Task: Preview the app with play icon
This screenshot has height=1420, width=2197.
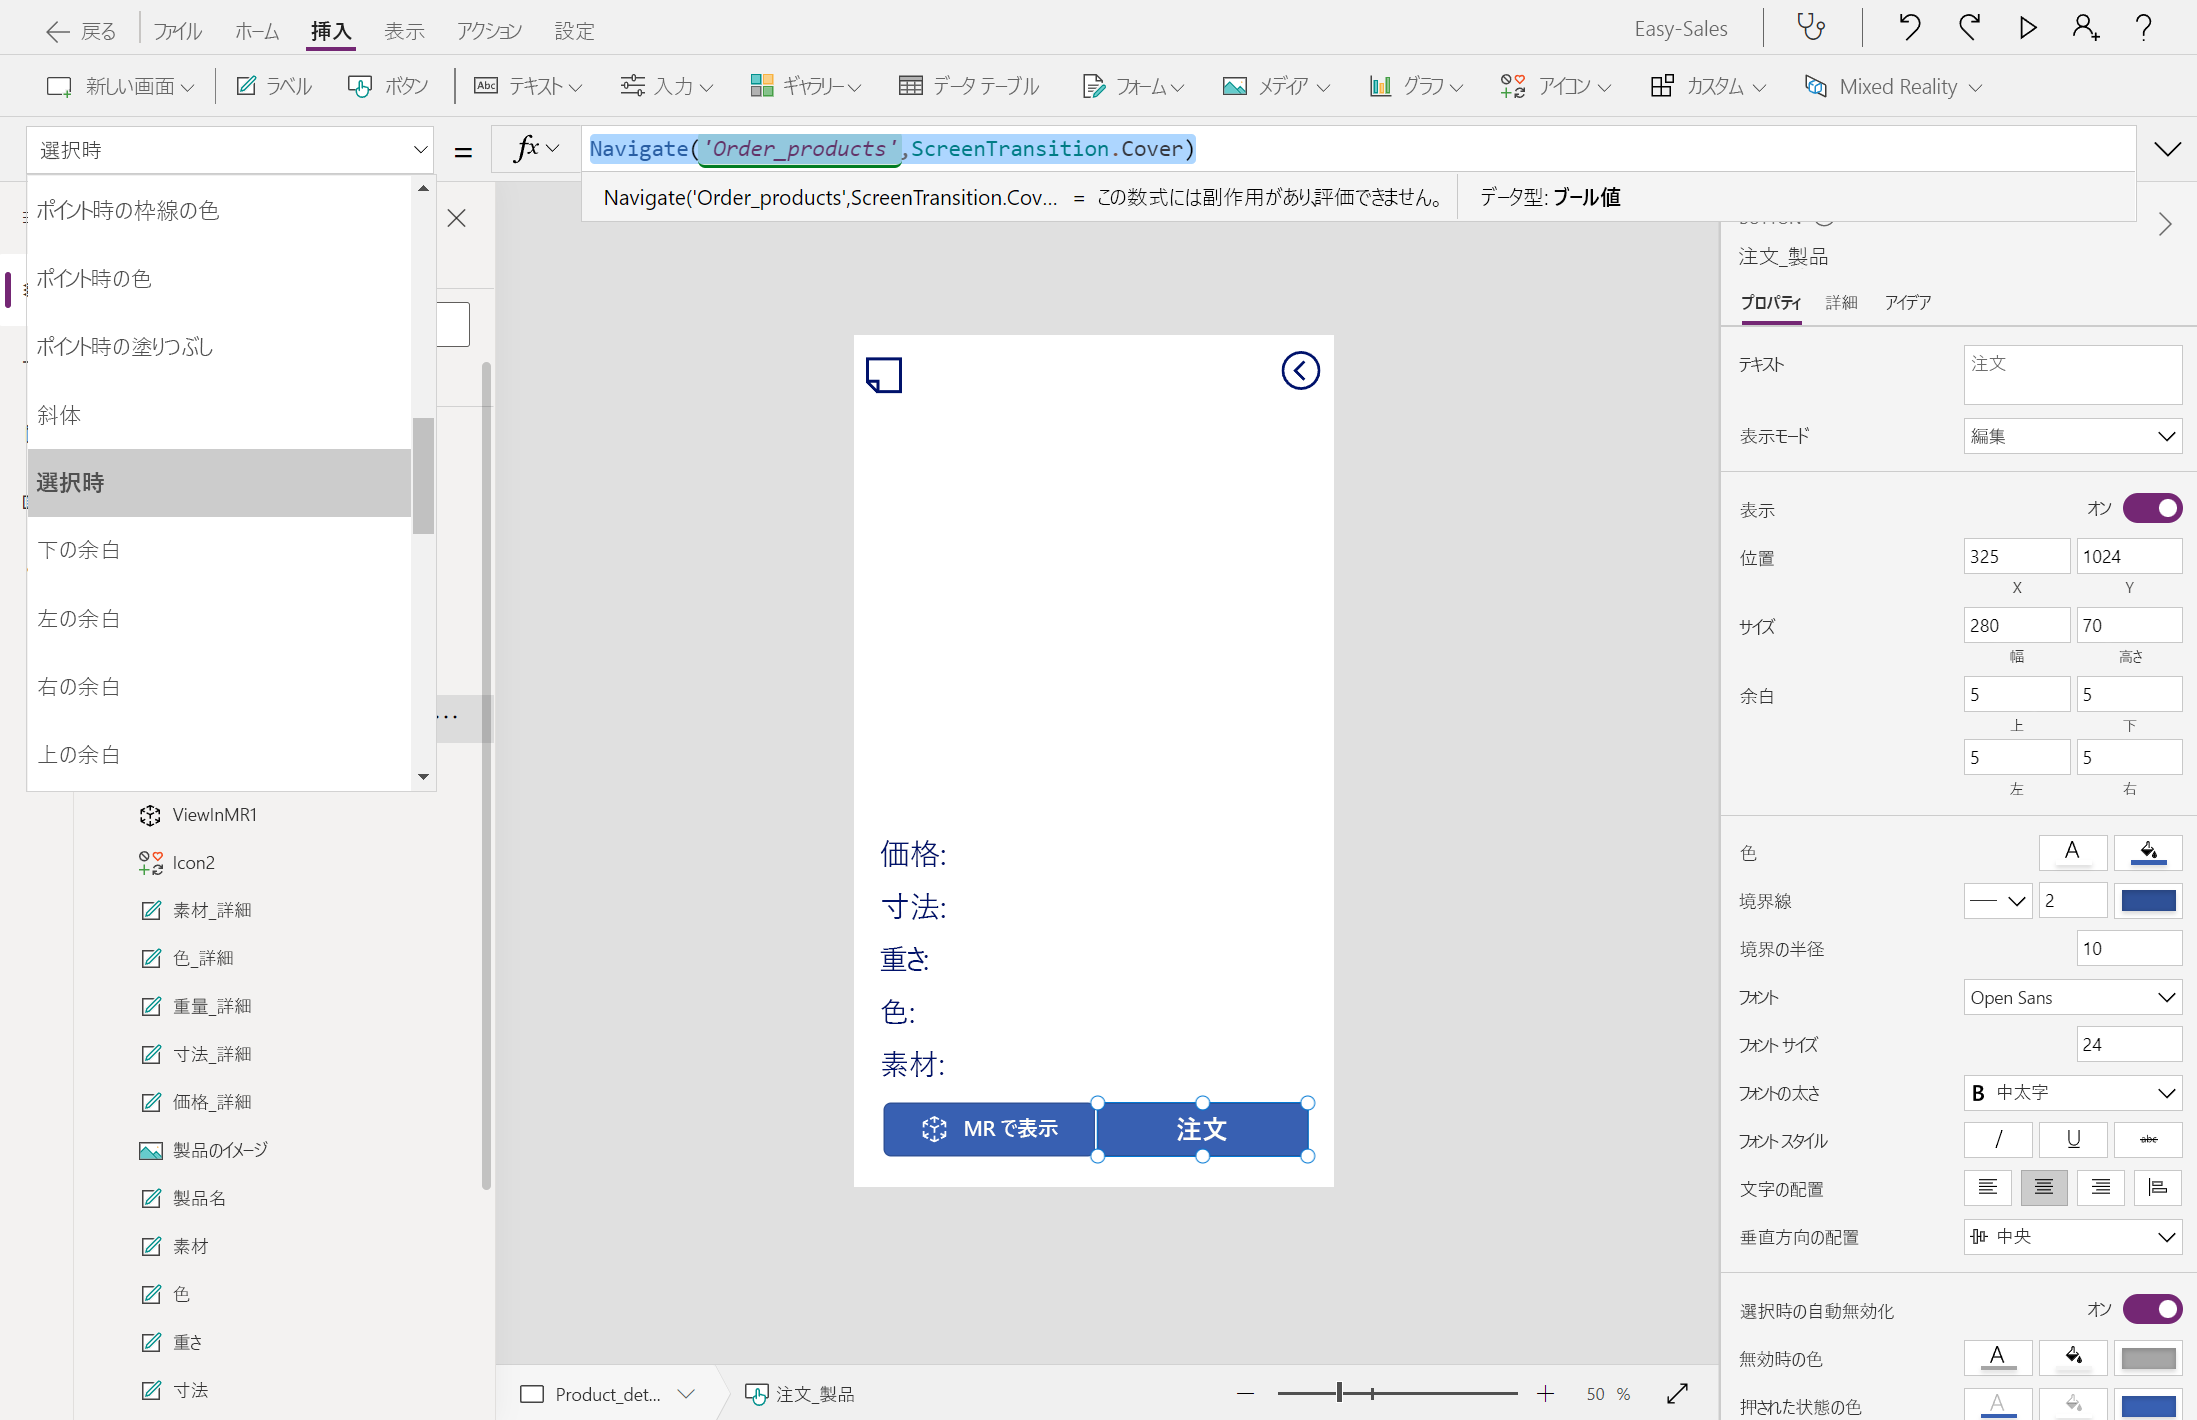Action: (2027, 28)
